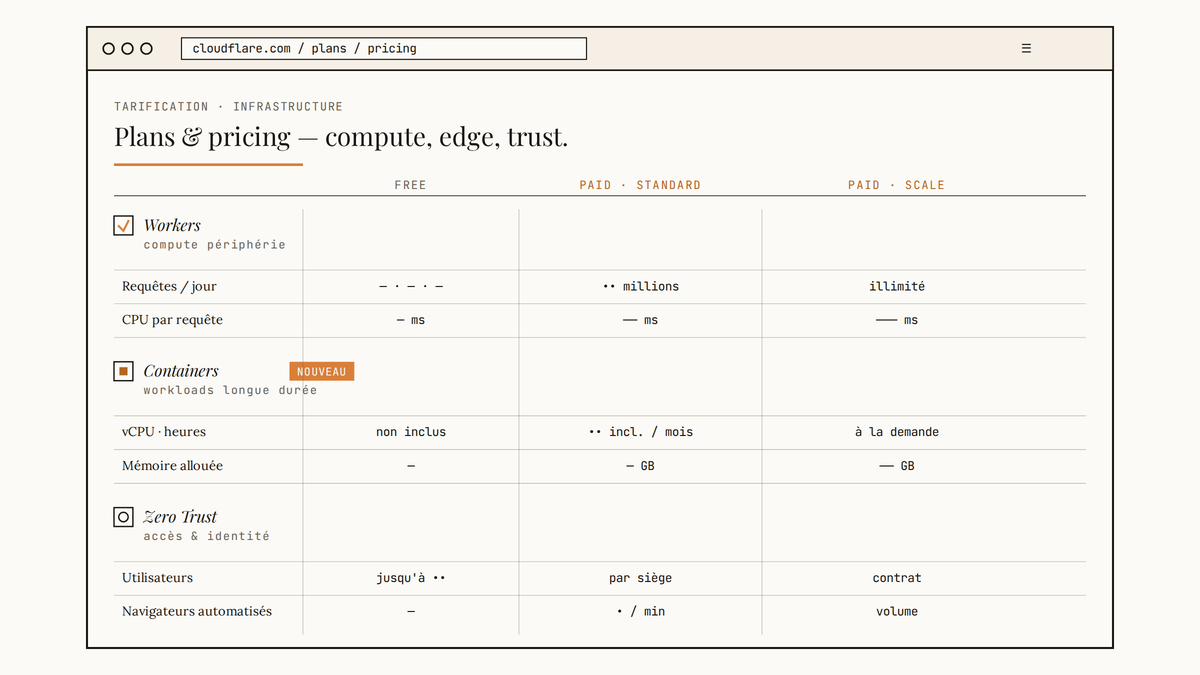Click the cloudflare.com / plans / pricing address bar
The width and height of the screenshot is (1200, 675).
(x=383, y=48)
